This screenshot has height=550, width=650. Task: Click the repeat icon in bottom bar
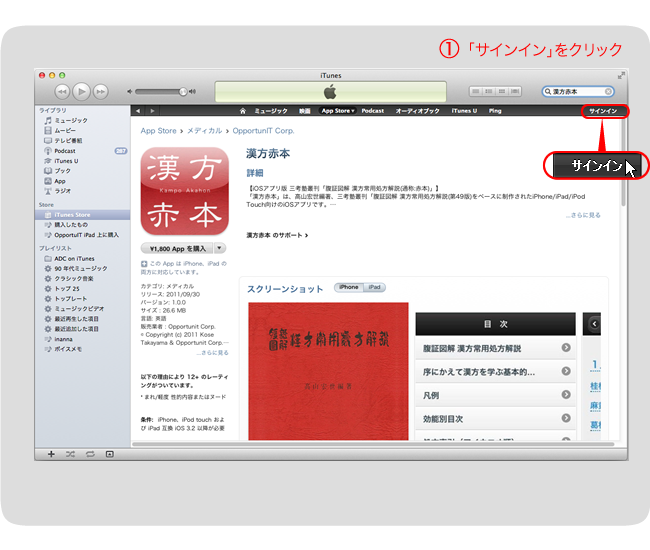point(89,453)
